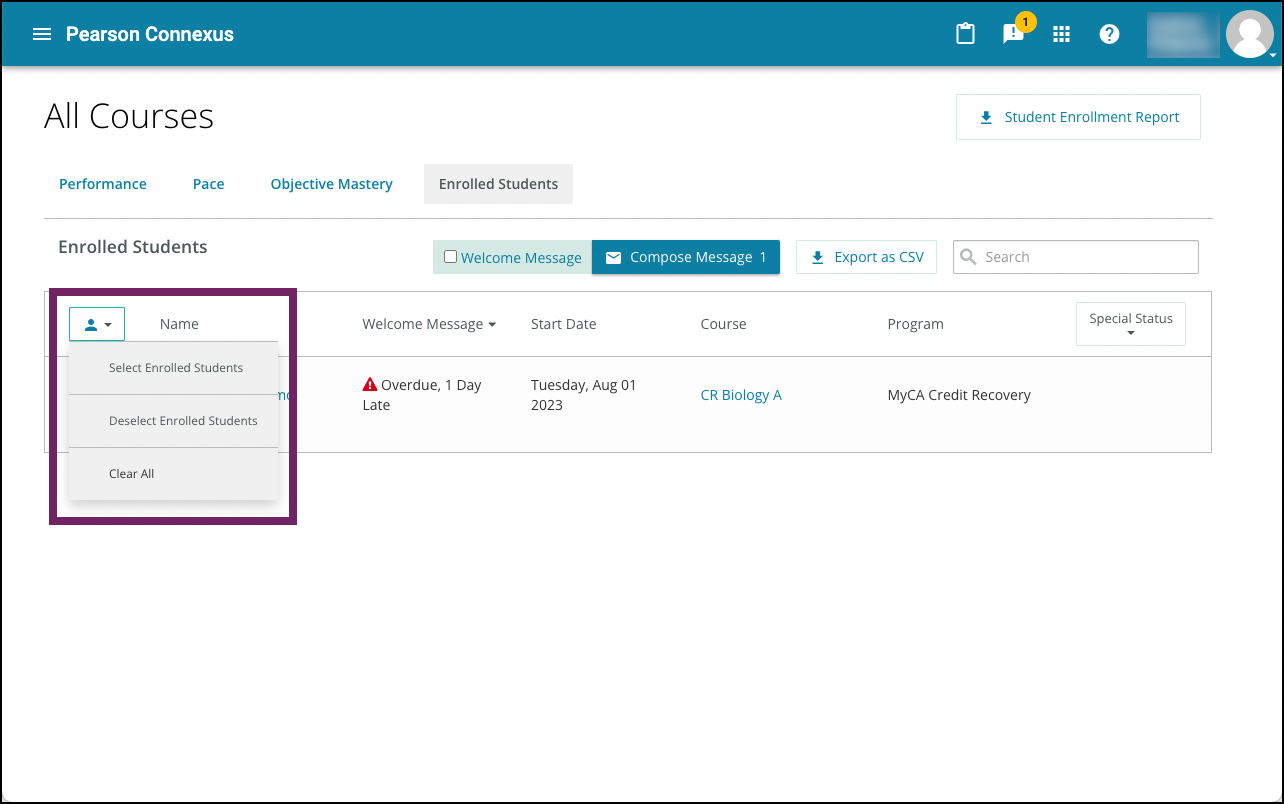Image resolution: width=1284 pixels, height=804 pixels.
Task: Open the CR Biology A course link
Action: (741, 395)
